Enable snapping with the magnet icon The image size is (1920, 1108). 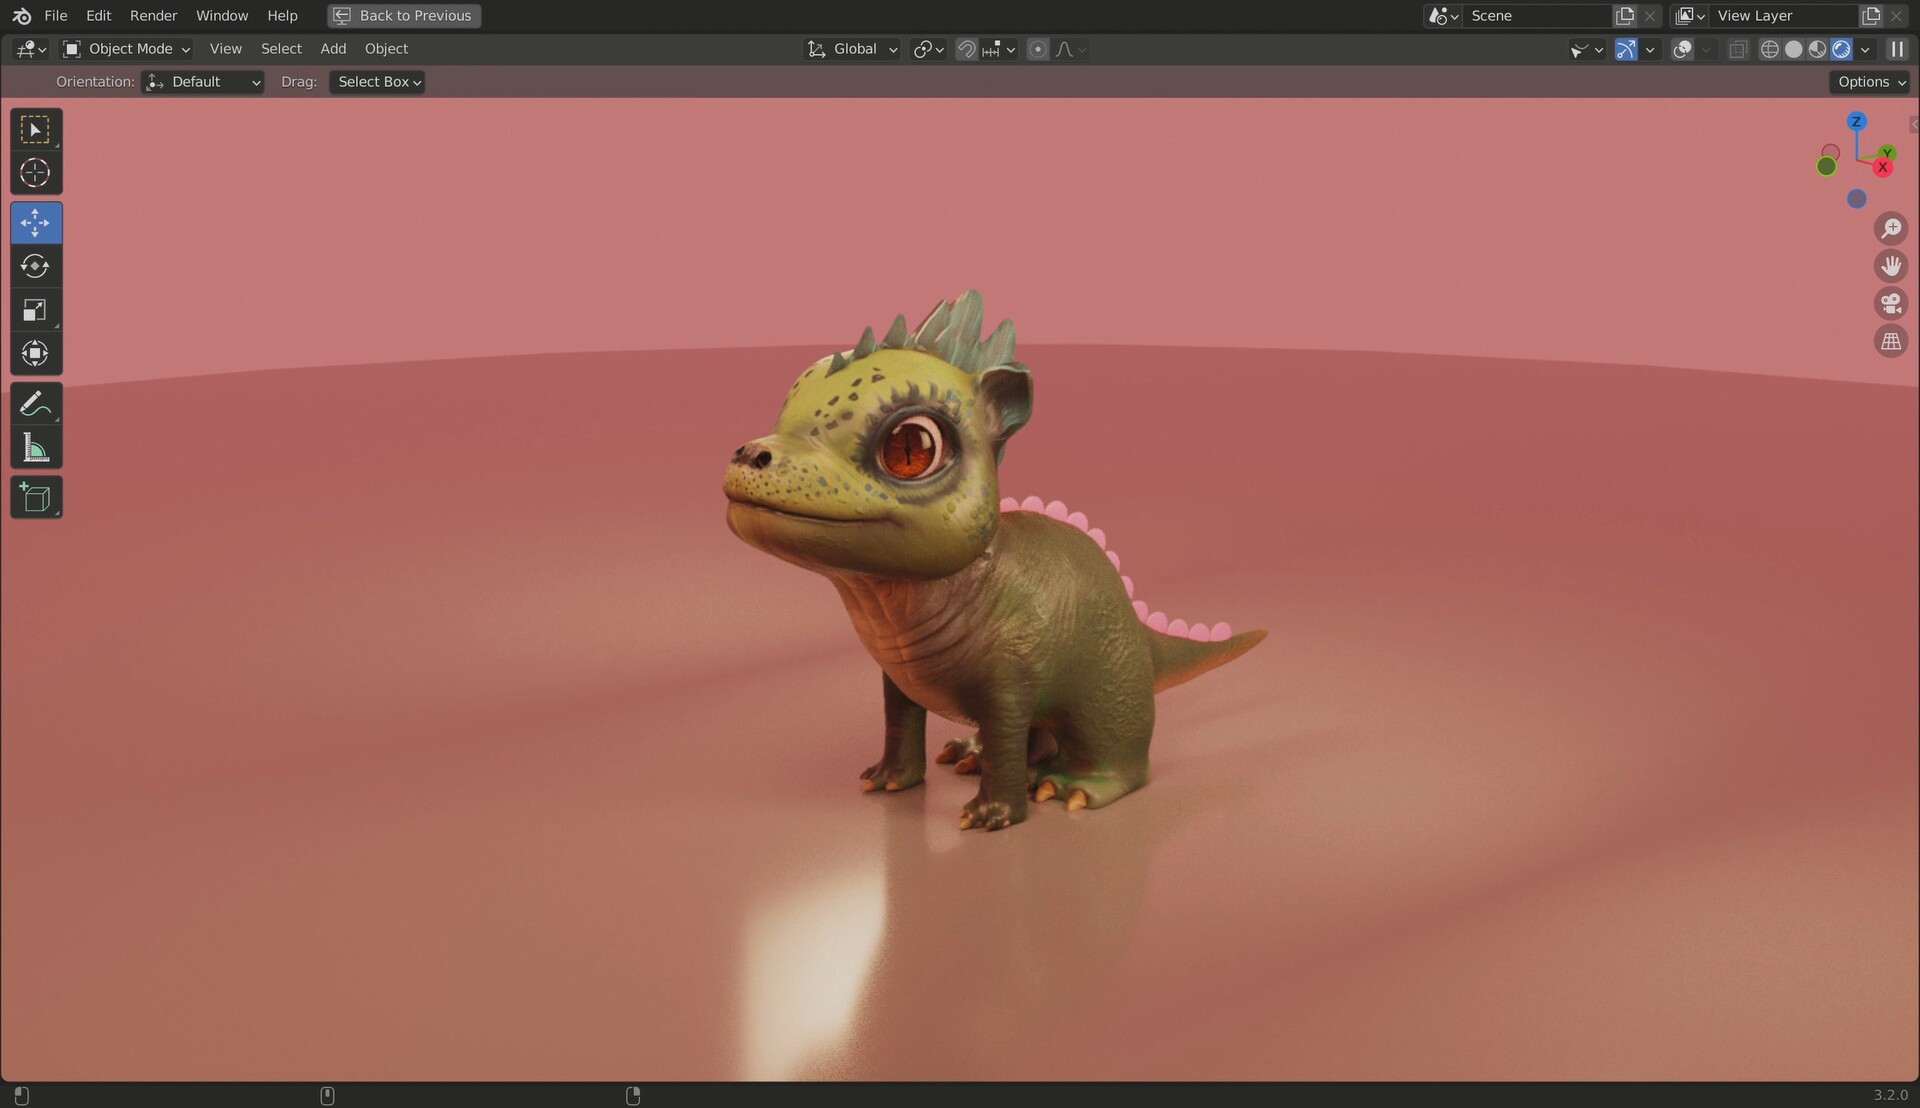(x=966, y=48)
